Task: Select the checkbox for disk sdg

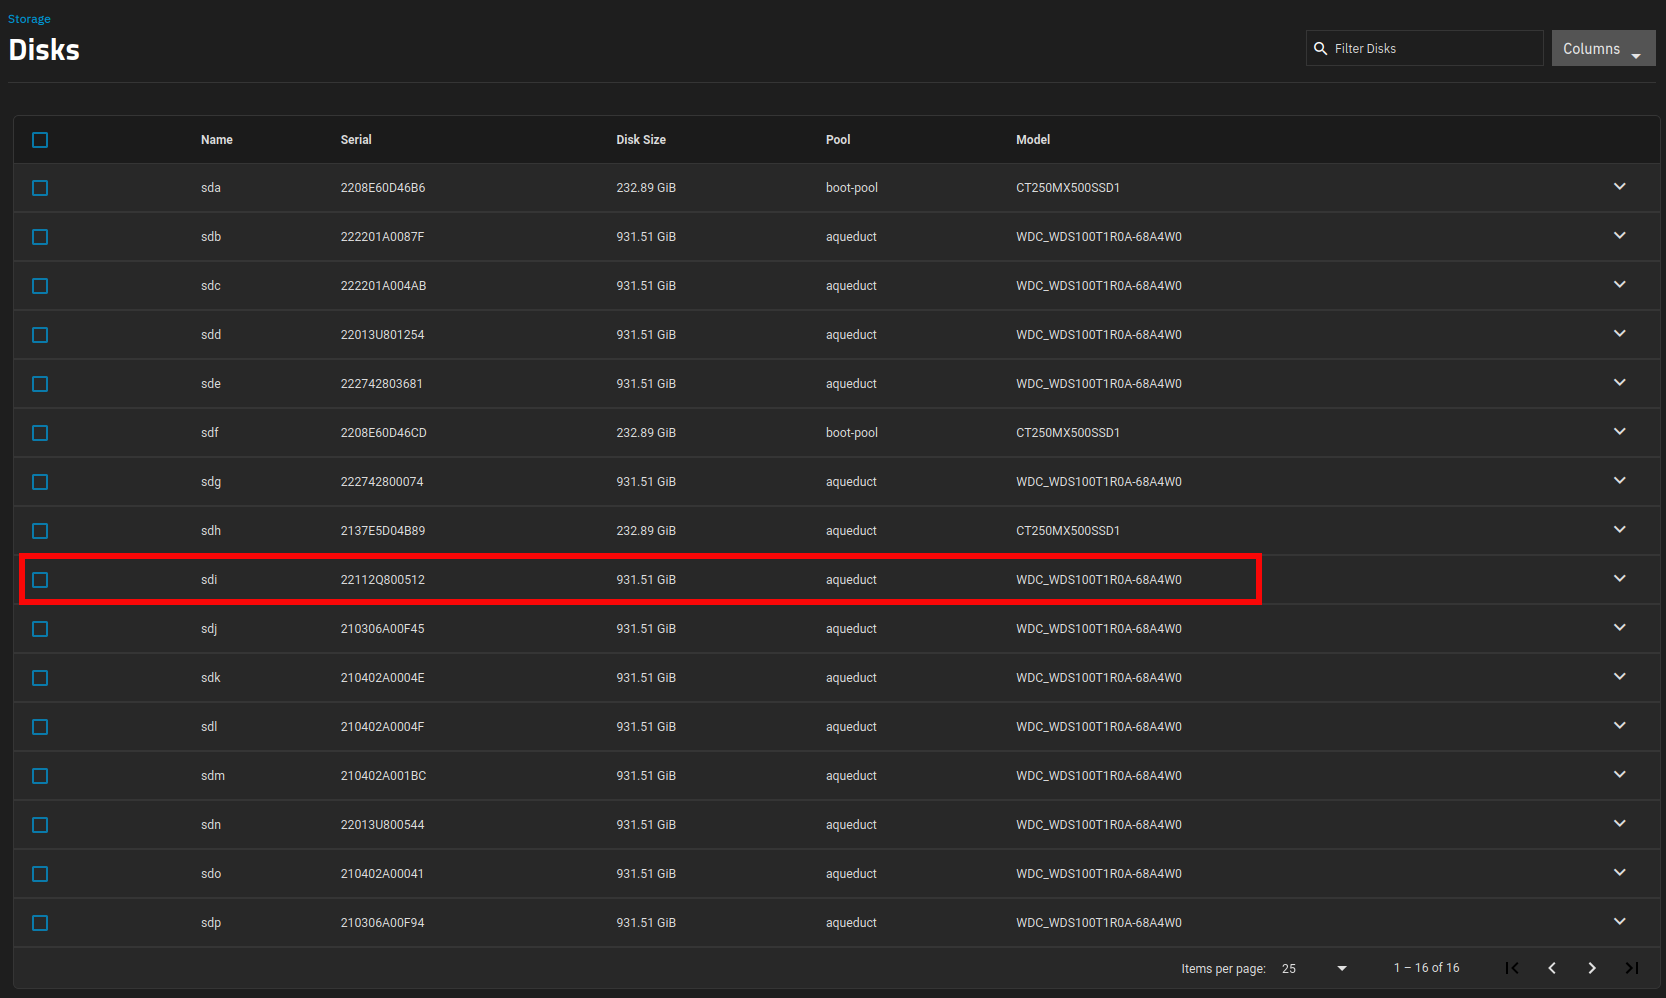Action: pyautogui.click(x=40, y=482)
